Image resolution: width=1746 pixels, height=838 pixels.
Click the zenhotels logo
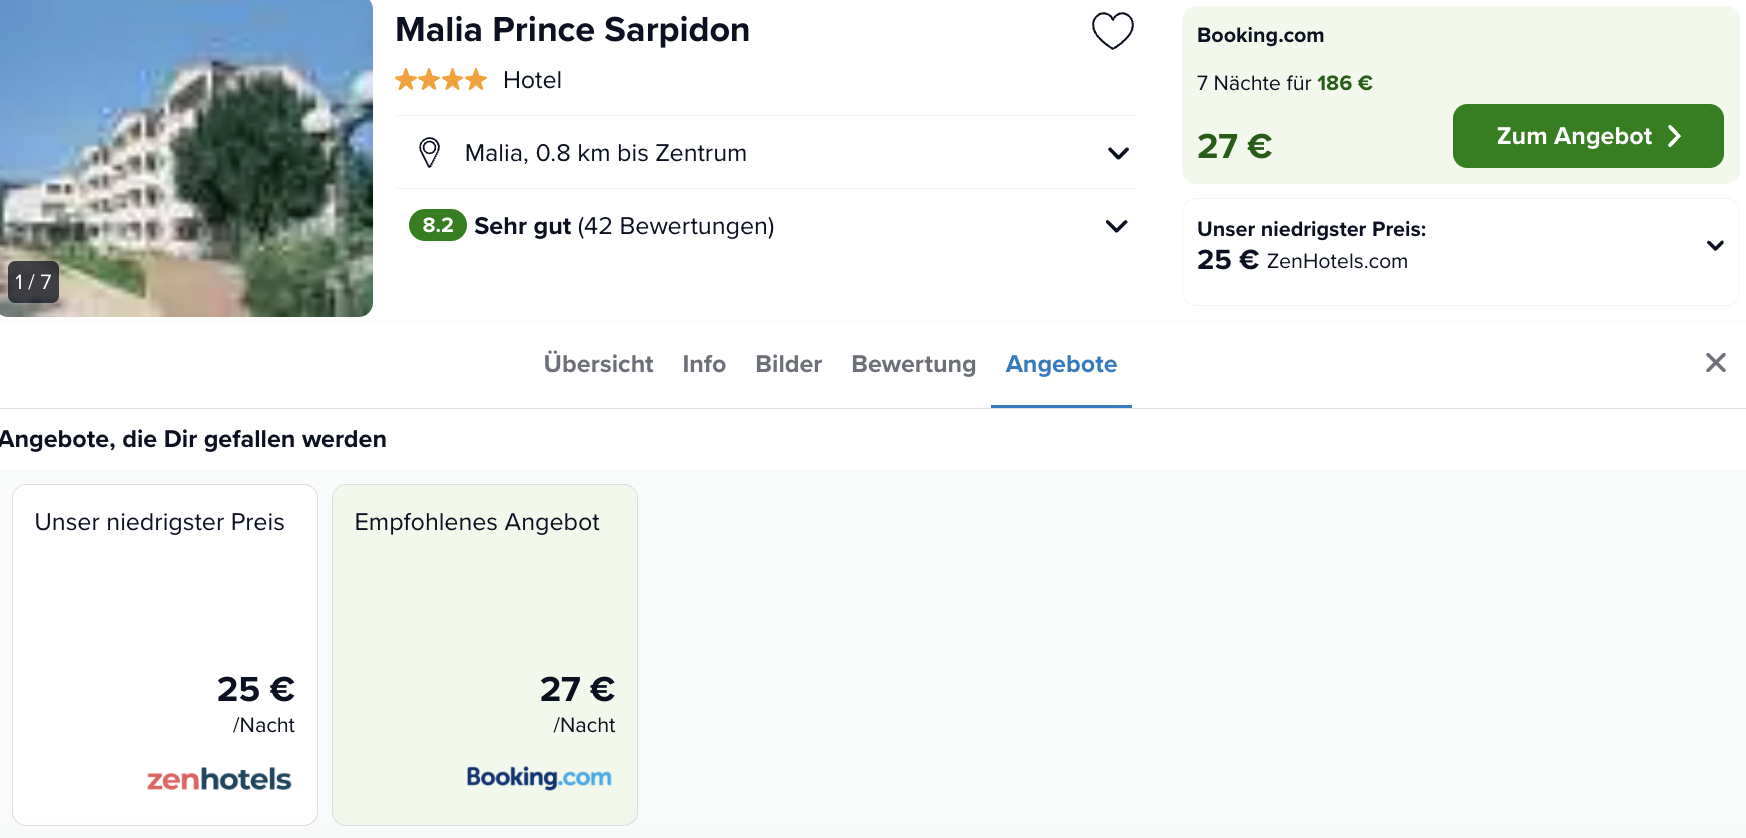coord(219,779)
